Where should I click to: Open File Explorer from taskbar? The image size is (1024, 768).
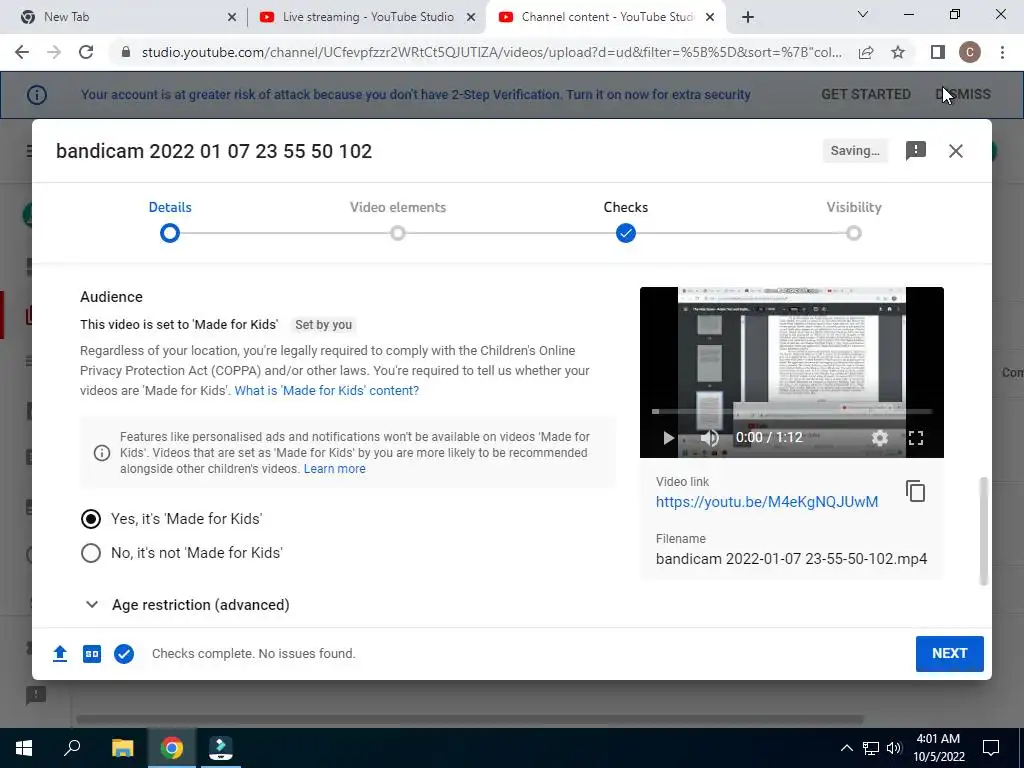click(122, 748)
